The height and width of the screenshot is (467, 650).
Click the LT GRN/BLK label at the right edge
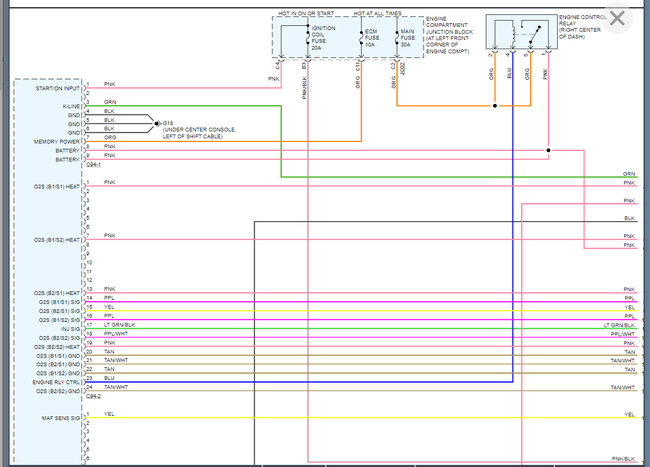[x=619, y=325]
